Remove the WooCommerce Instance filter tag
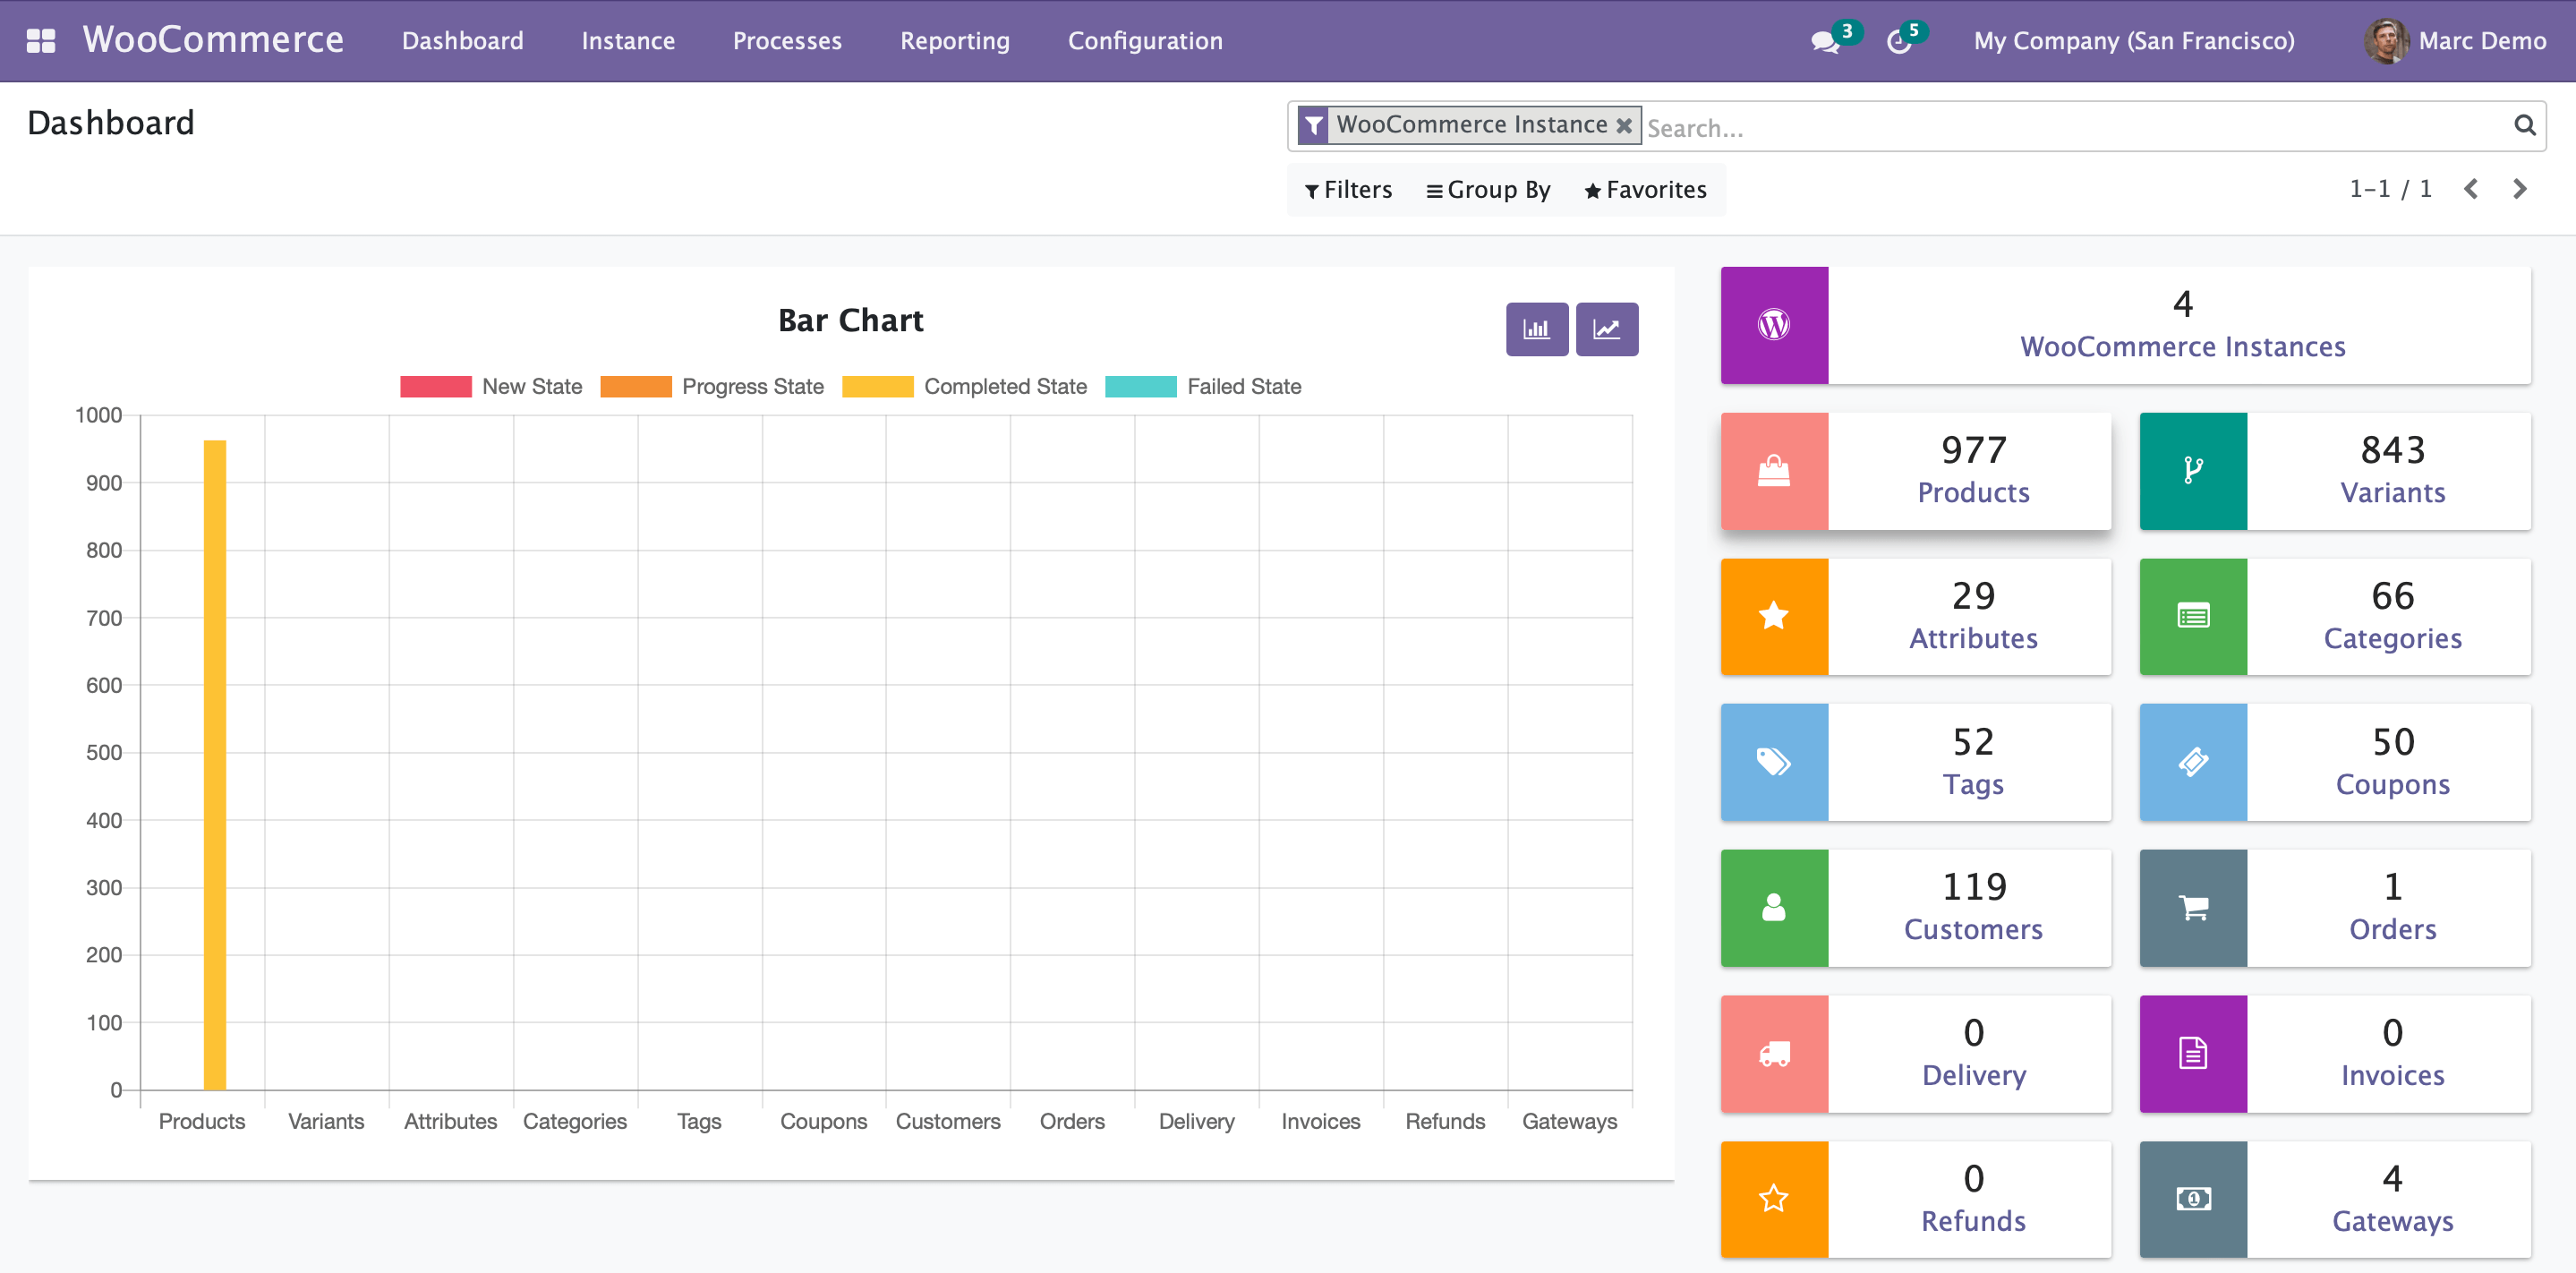The image size is (2576, 1273). pyautogui.click(x=1624, y=125)
